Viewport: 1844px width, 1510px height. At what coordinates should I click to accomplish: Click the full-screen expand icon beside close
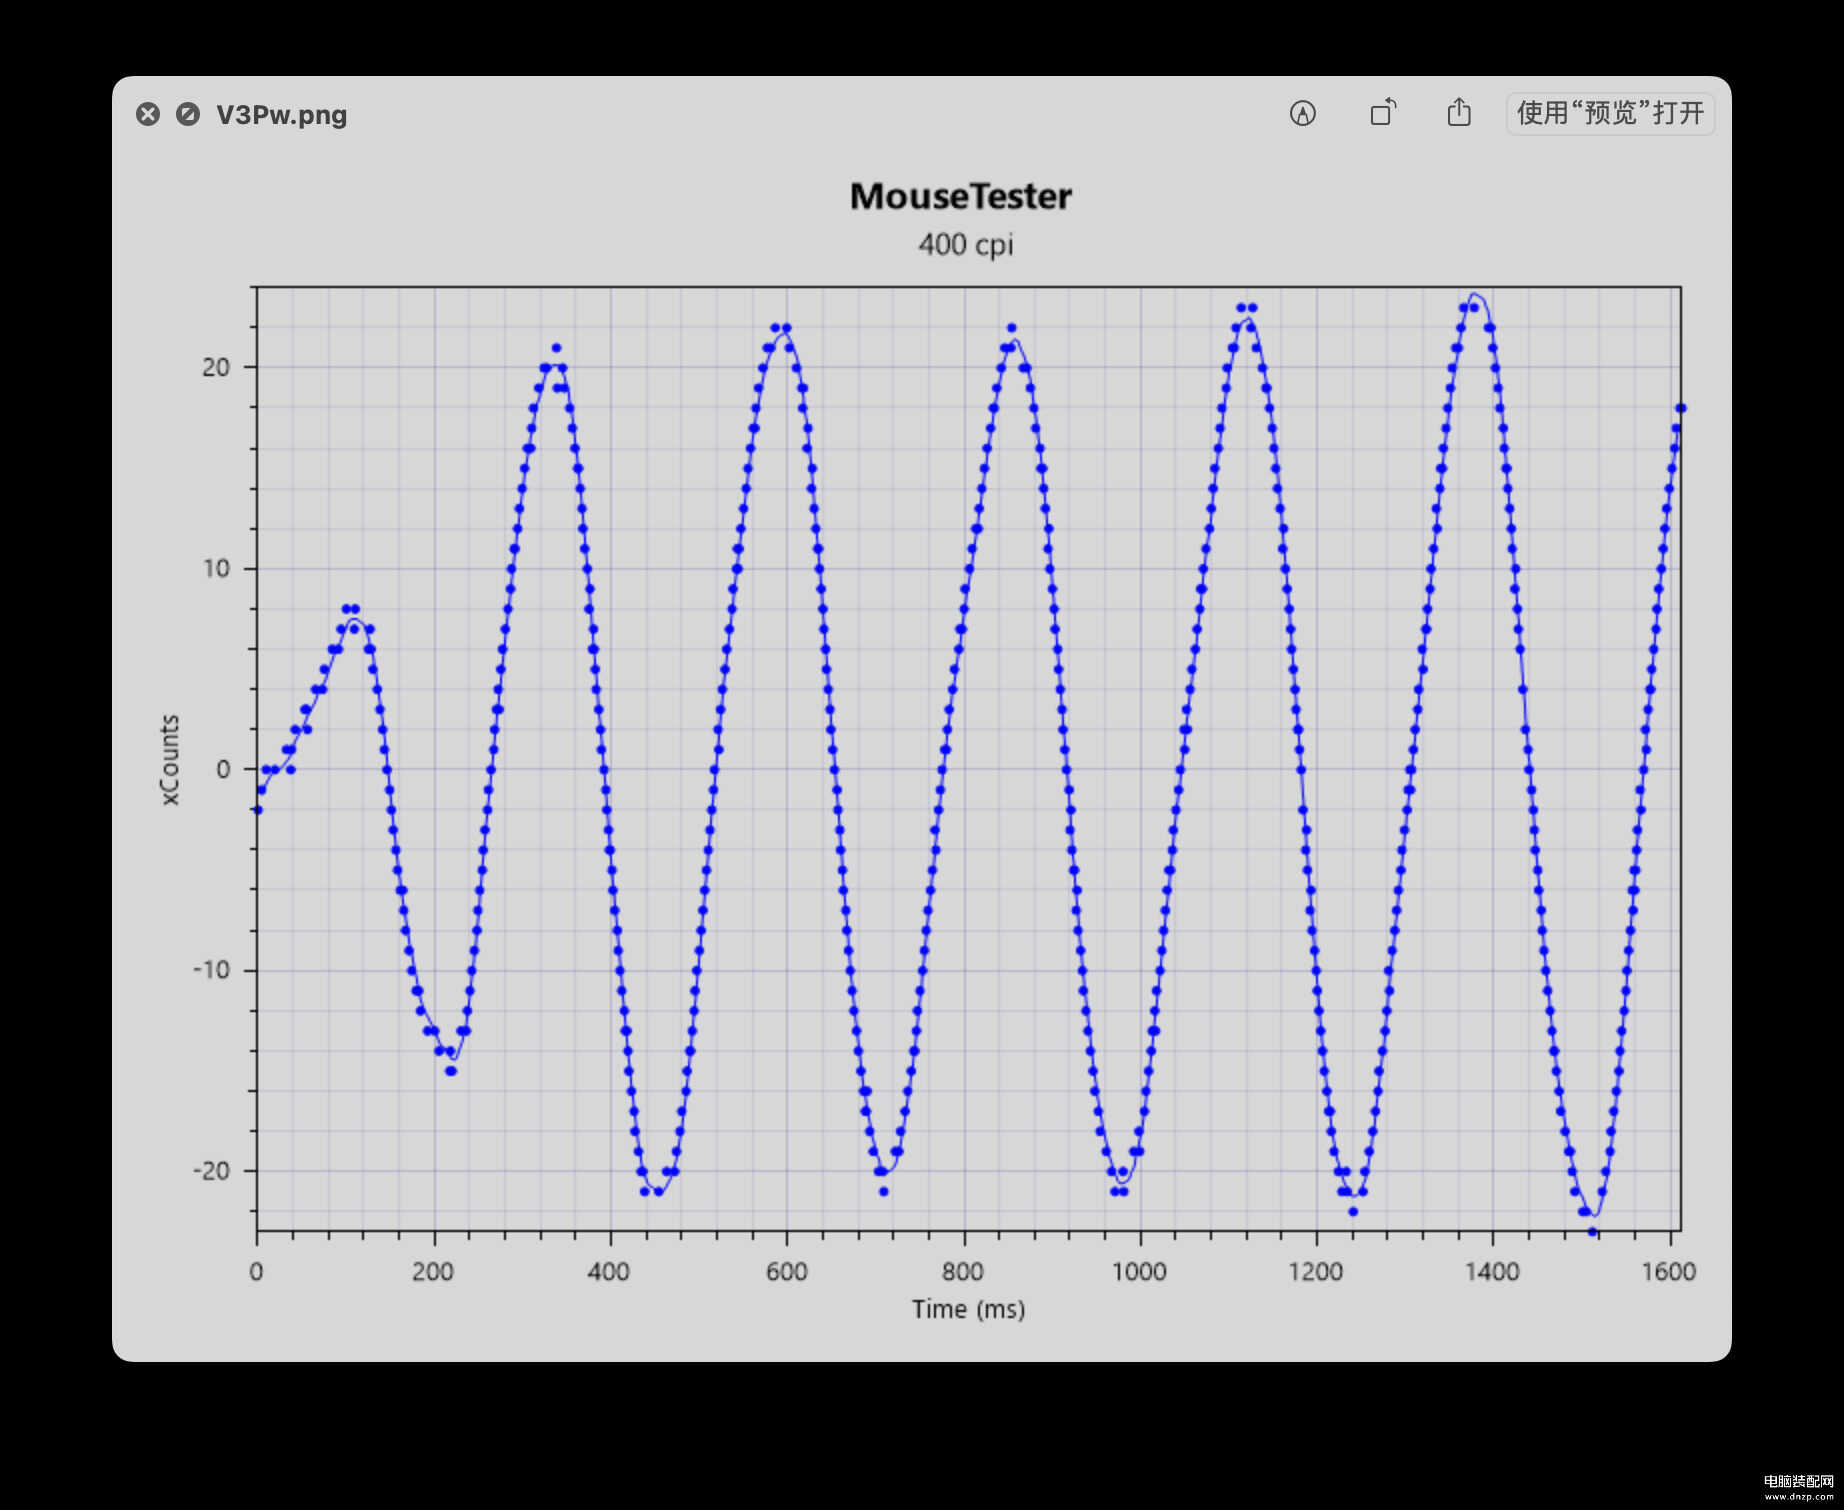point(188,114)
